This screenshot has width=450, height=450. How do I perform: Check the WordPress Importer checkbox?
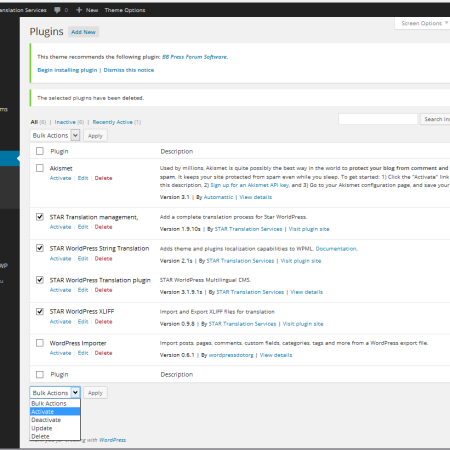pyautogui.click(x=40, y=343)
